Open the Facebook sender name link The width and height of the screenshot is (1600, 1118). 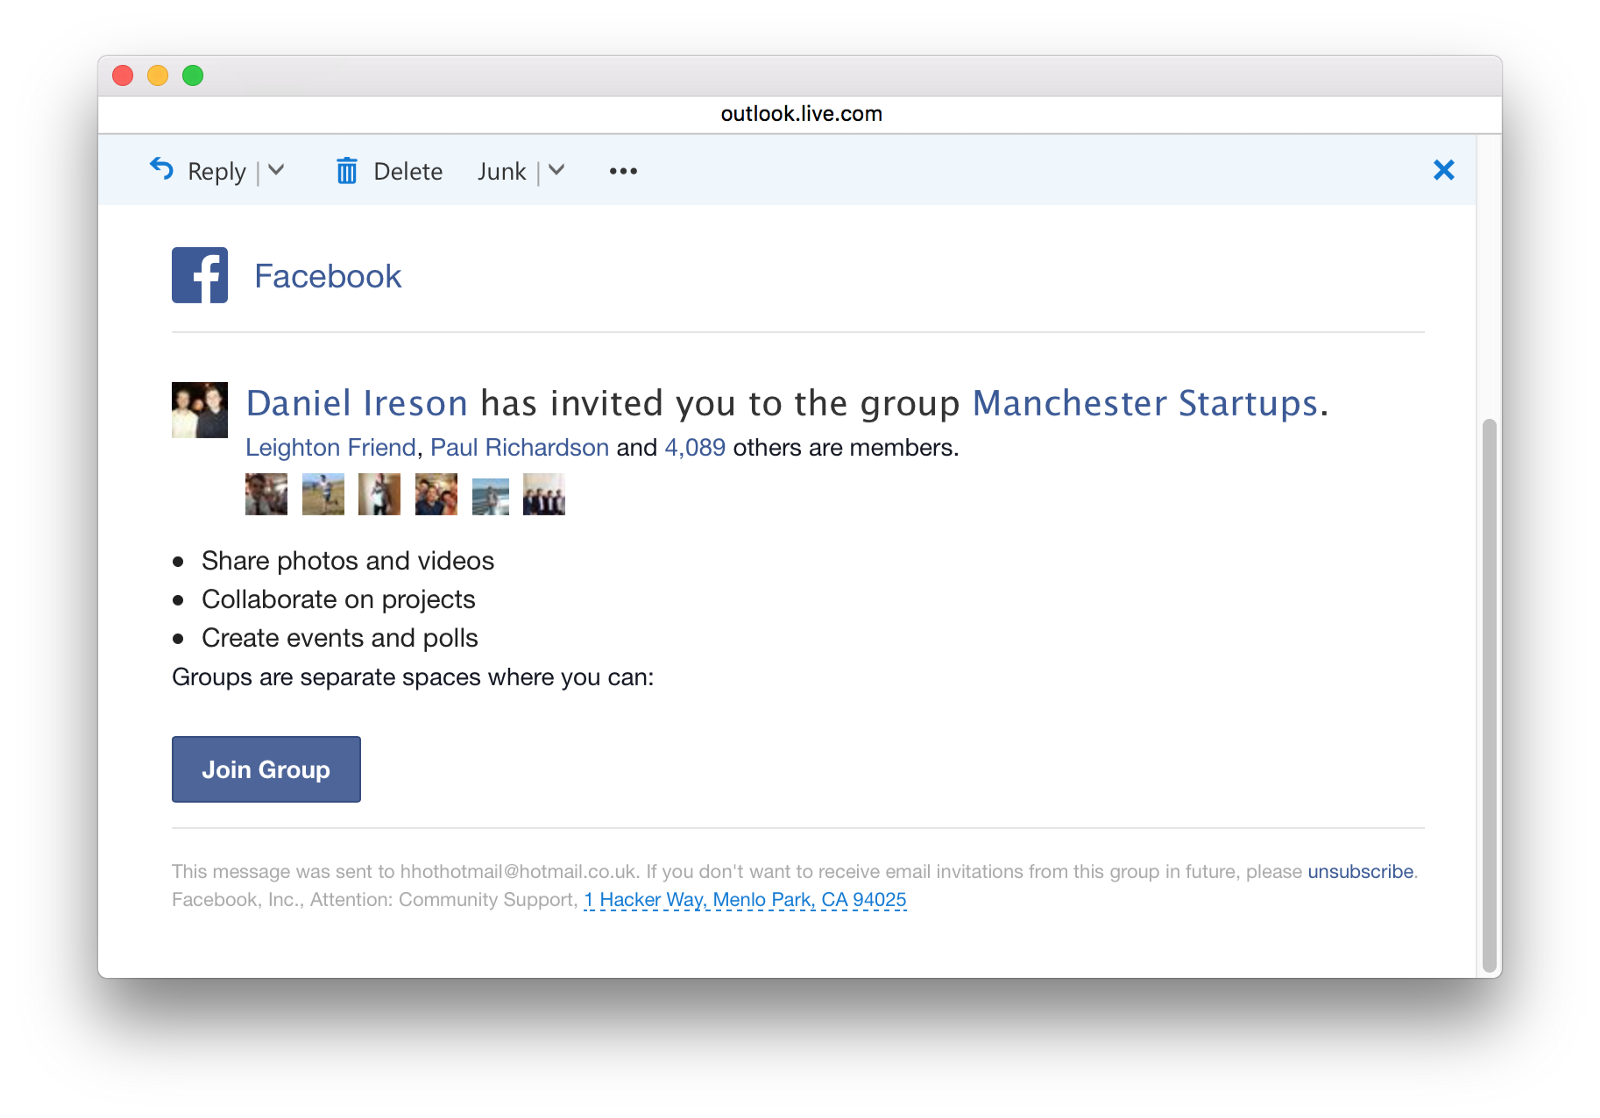point(328,276)
